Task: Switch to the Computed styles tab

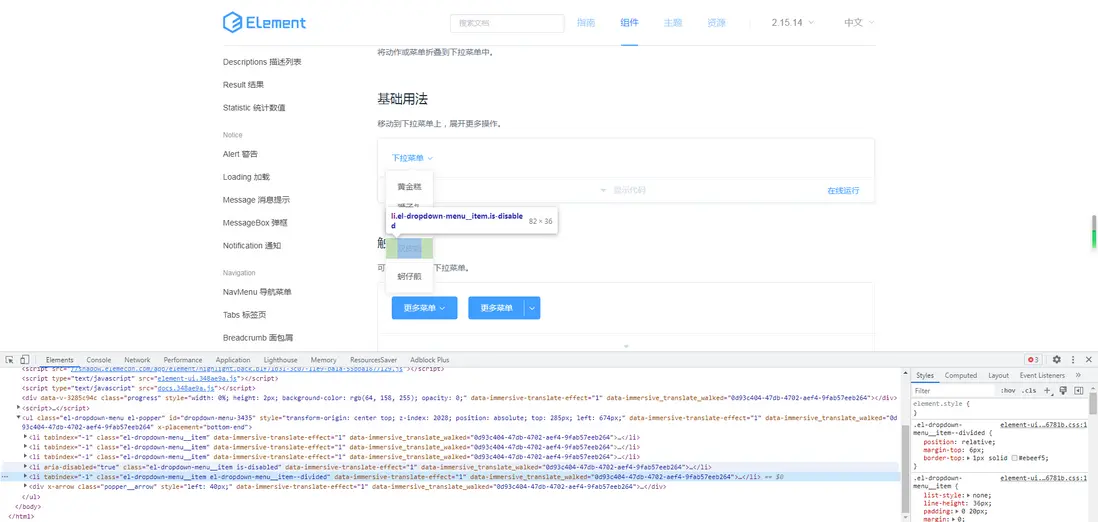Action: tap(961, 376)
